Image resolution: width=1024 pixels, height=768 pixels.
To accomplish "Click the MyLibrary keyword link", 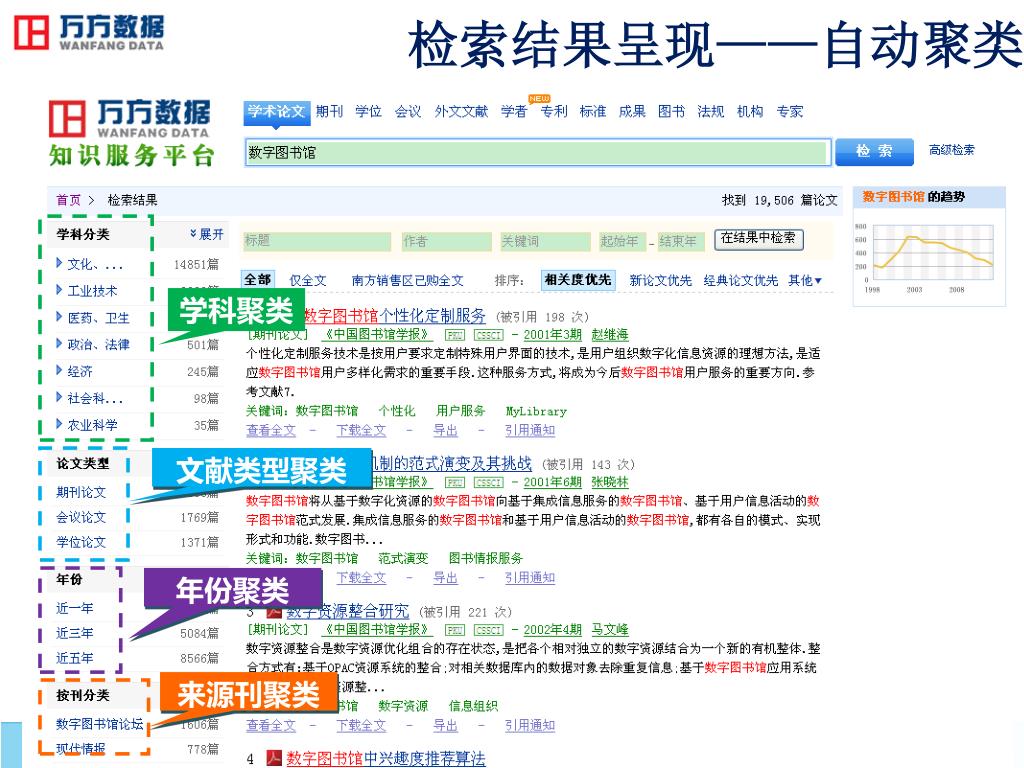I will point(536,411).
